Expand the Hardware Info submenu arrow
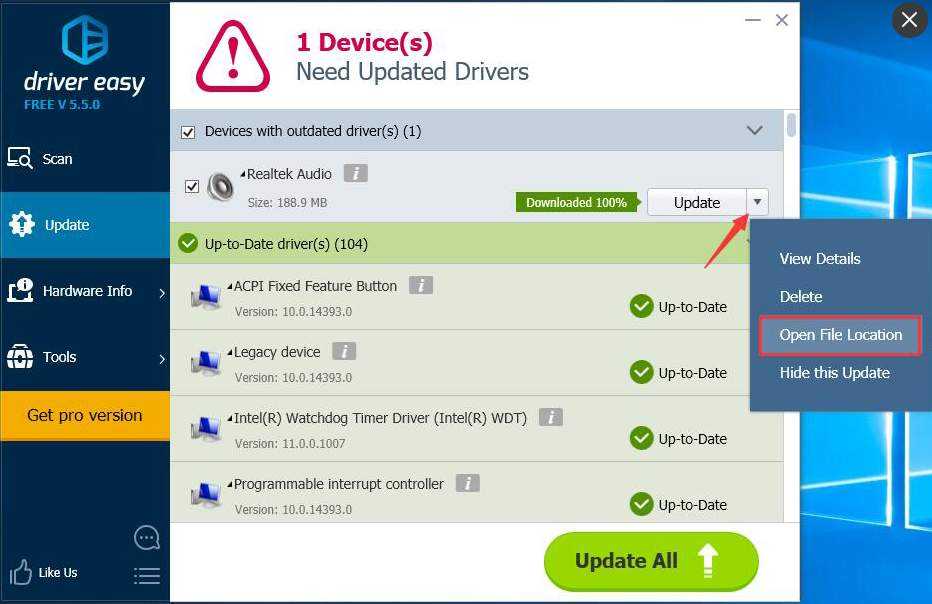Image resolution: width=932 pixels, height=604 pixels. pyautogui.click(x=162, y=292)
